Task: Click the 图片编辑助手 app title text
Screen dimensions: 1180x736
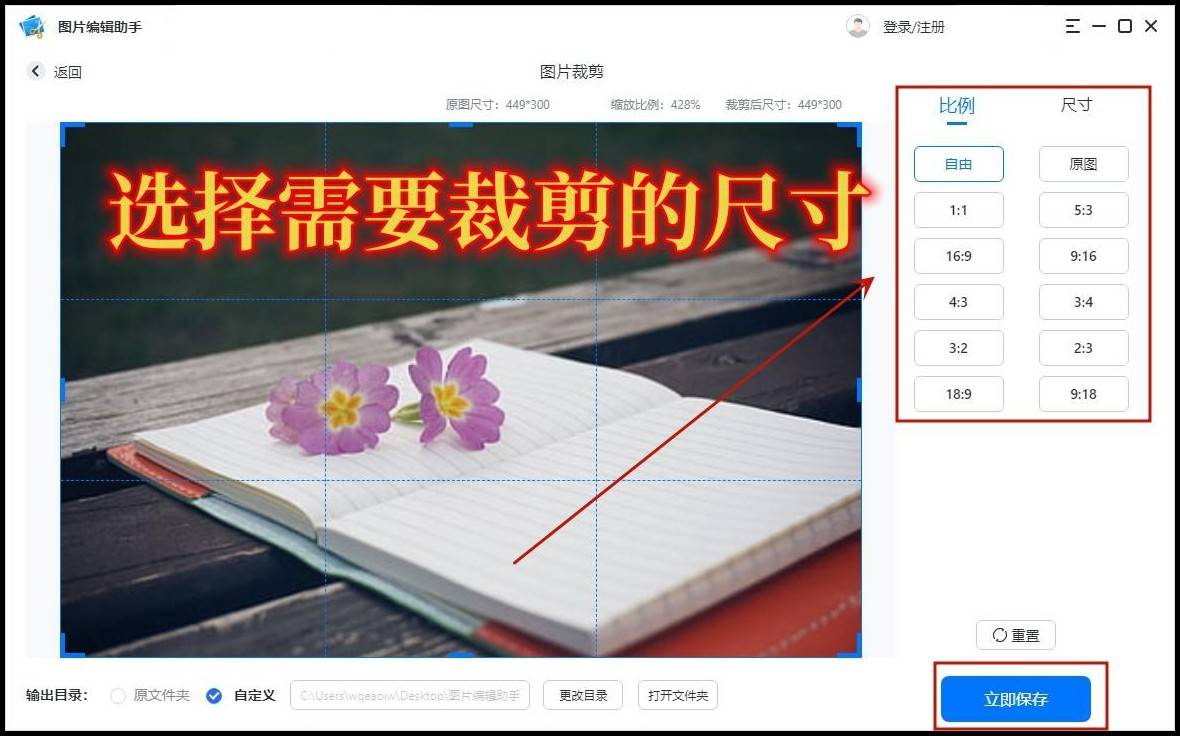Action: [100, 27]
